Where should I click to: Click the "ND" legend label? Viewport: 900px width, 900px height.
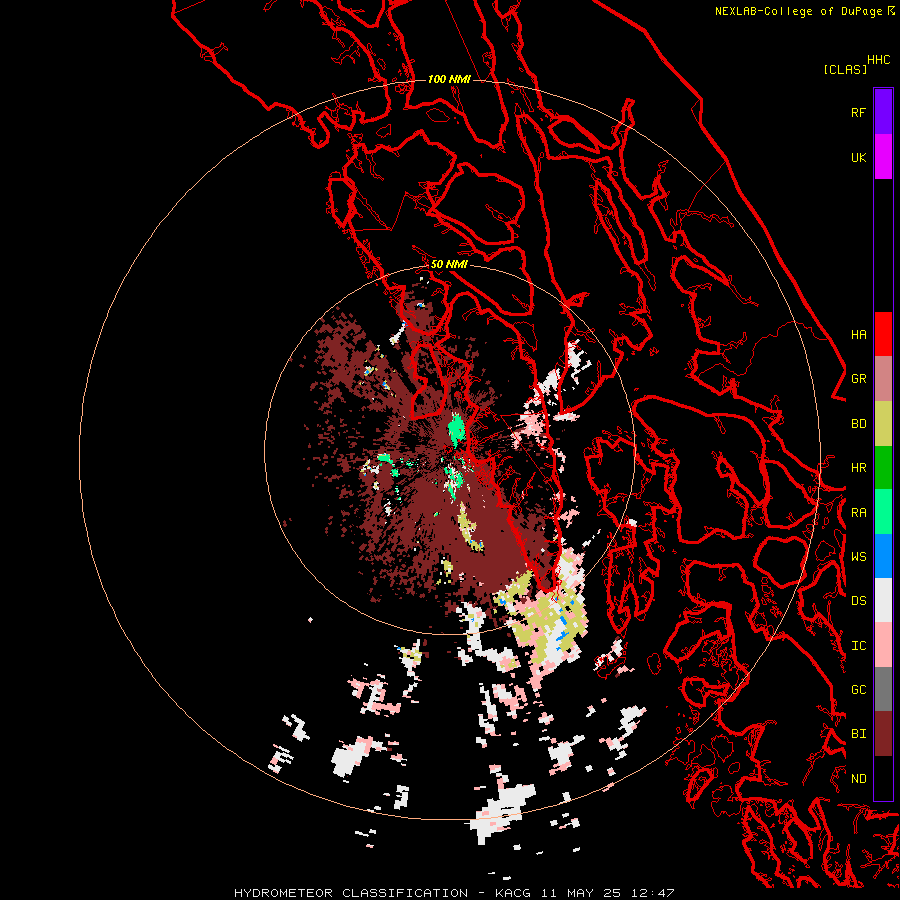click(x=859, y=779)
